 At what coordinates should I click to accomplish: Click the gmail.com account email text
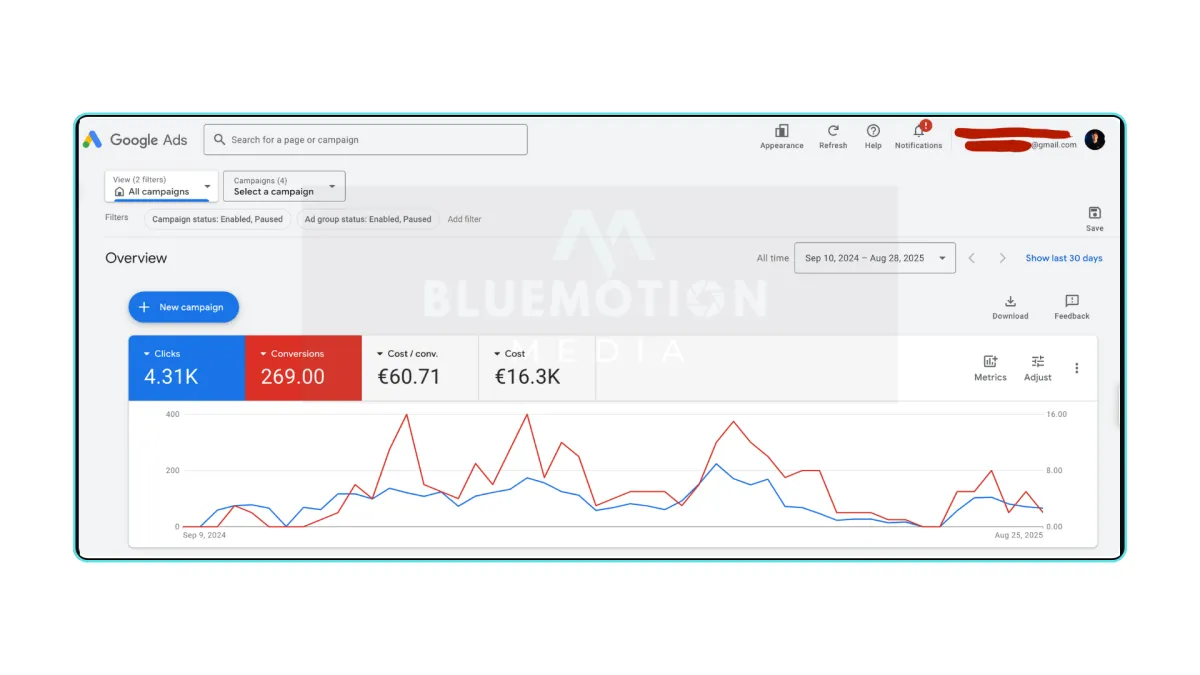(1054, 145)
